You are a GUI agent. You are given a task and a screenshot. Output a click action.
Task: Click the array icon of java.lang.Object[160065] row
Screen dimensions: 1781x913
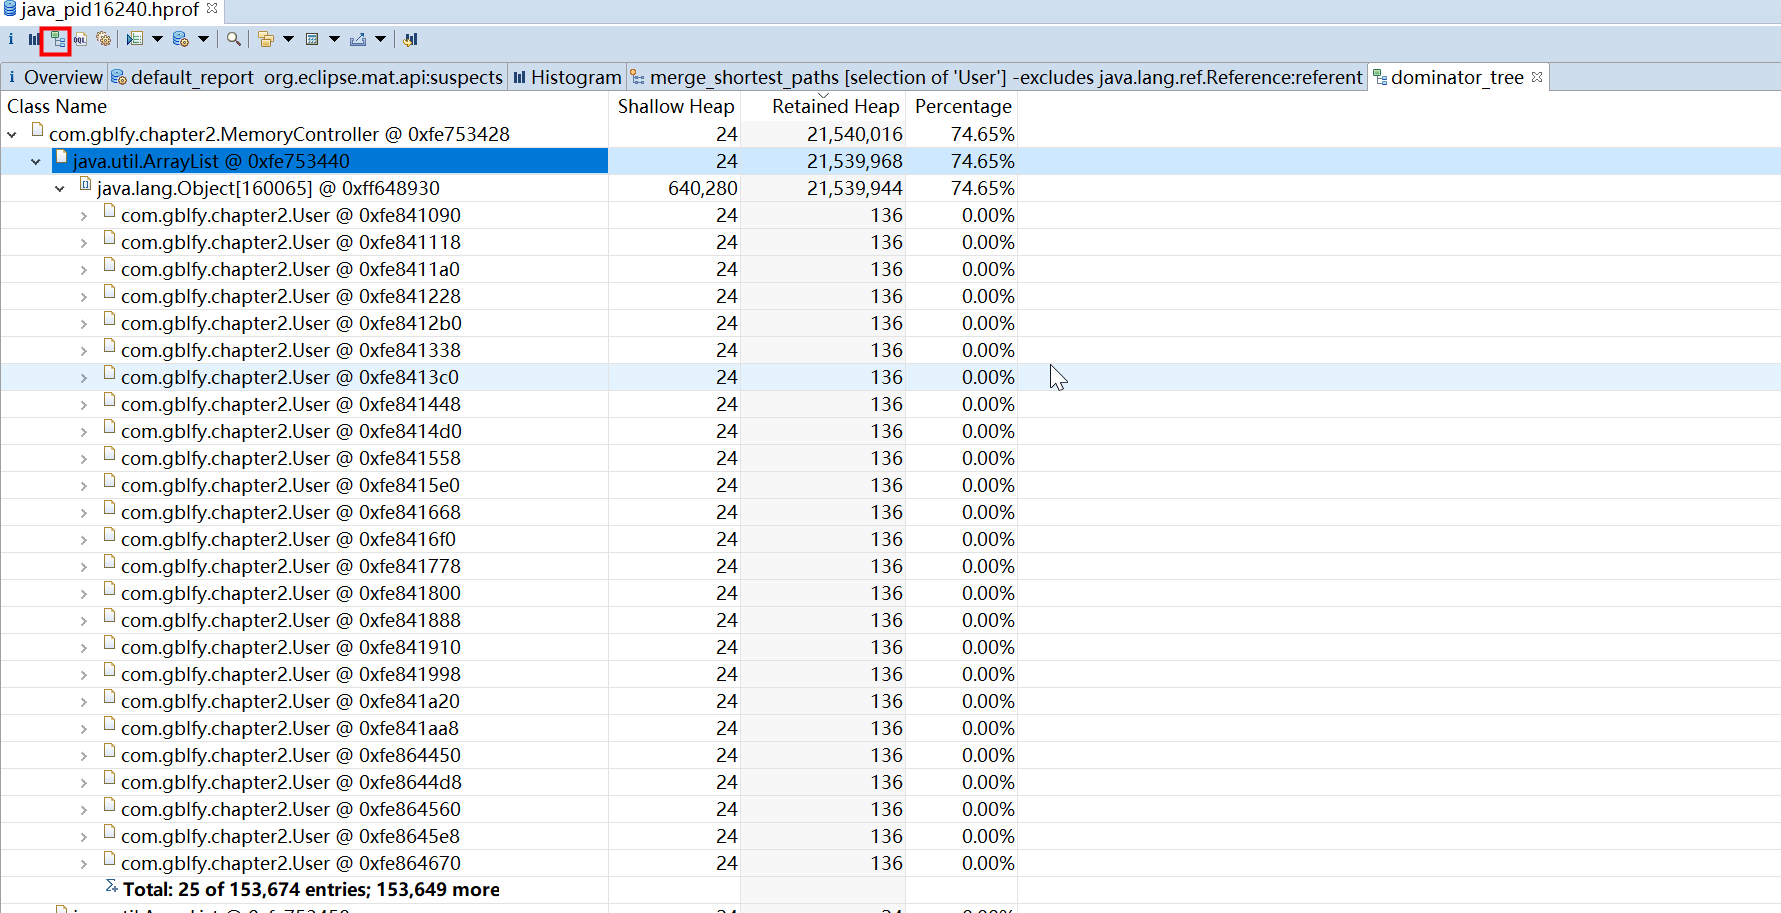[x=85, y=184]
